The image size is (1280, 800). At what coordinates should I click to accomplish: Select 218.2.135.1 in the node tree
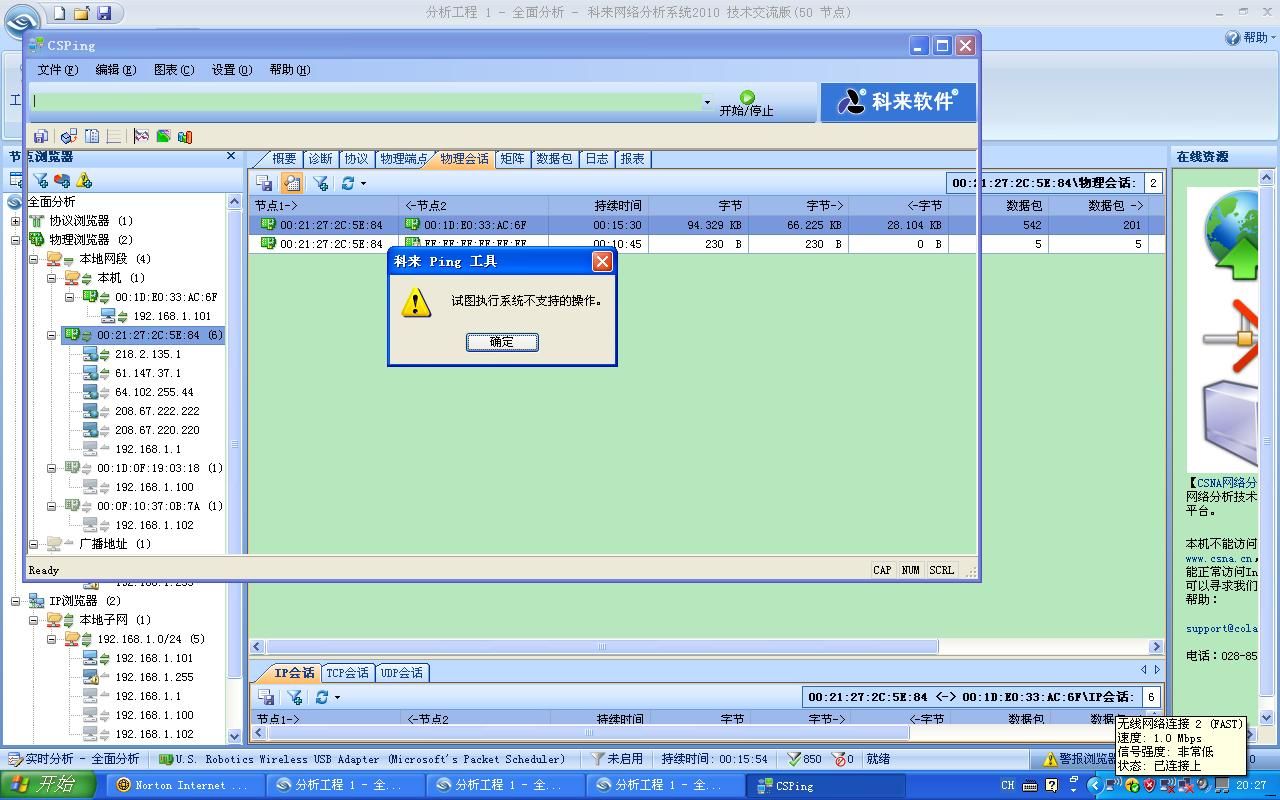(148, 354)
